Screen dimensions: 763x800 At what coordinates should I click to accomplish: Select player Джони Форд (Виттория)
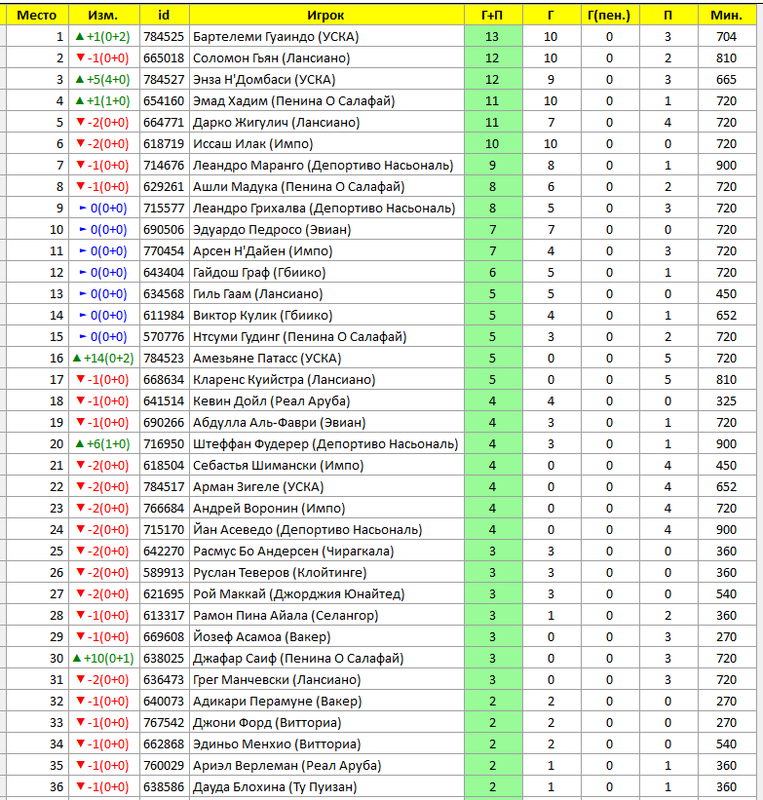(x=267, y=722)
